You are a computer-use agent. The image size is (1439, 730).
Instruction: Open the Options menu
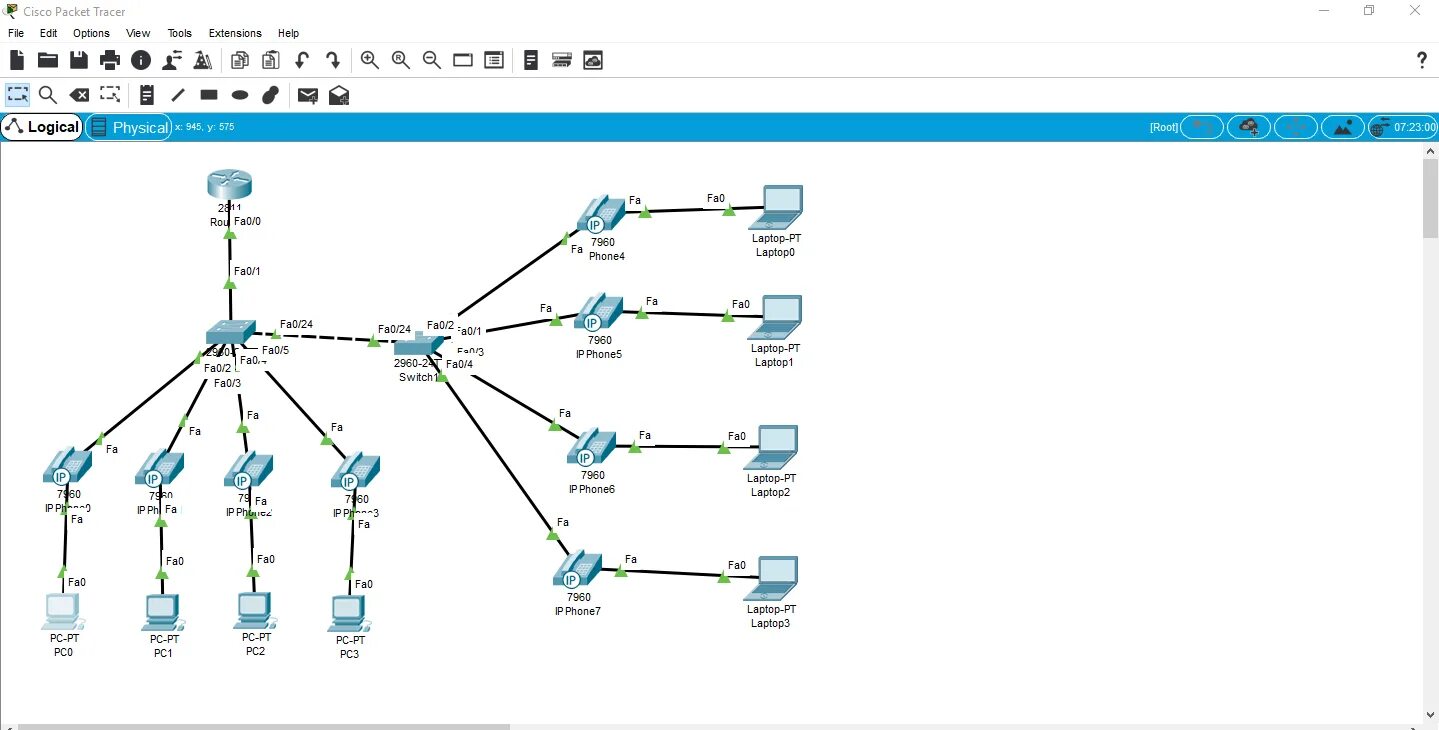coord(91,33)
